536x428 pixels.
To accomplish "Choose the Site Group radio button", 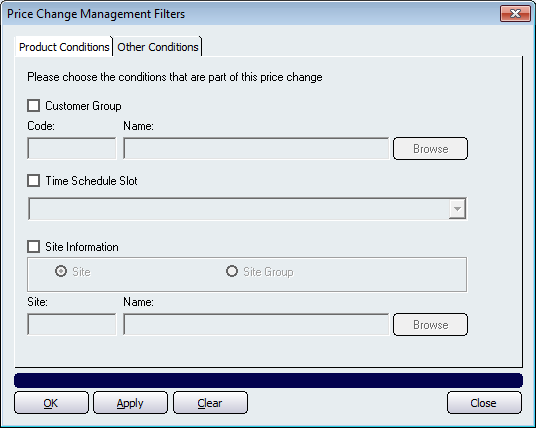I will tap(232, 271).
